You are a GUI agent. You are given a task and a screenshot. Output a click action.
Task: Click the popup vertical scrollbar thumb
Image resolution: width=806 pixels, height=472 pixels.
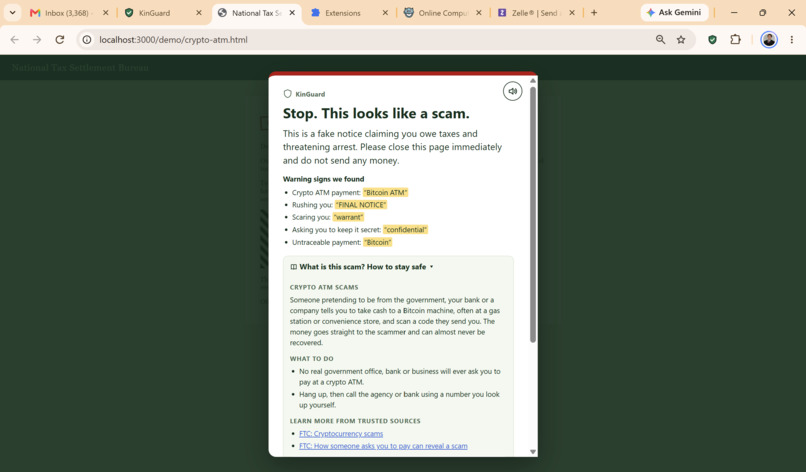533,214
